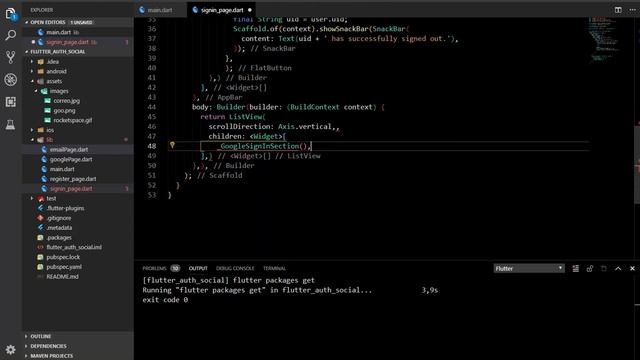640x360 pixels.
Task: Click the clear output icon in panel
Action: click(576, 269)
